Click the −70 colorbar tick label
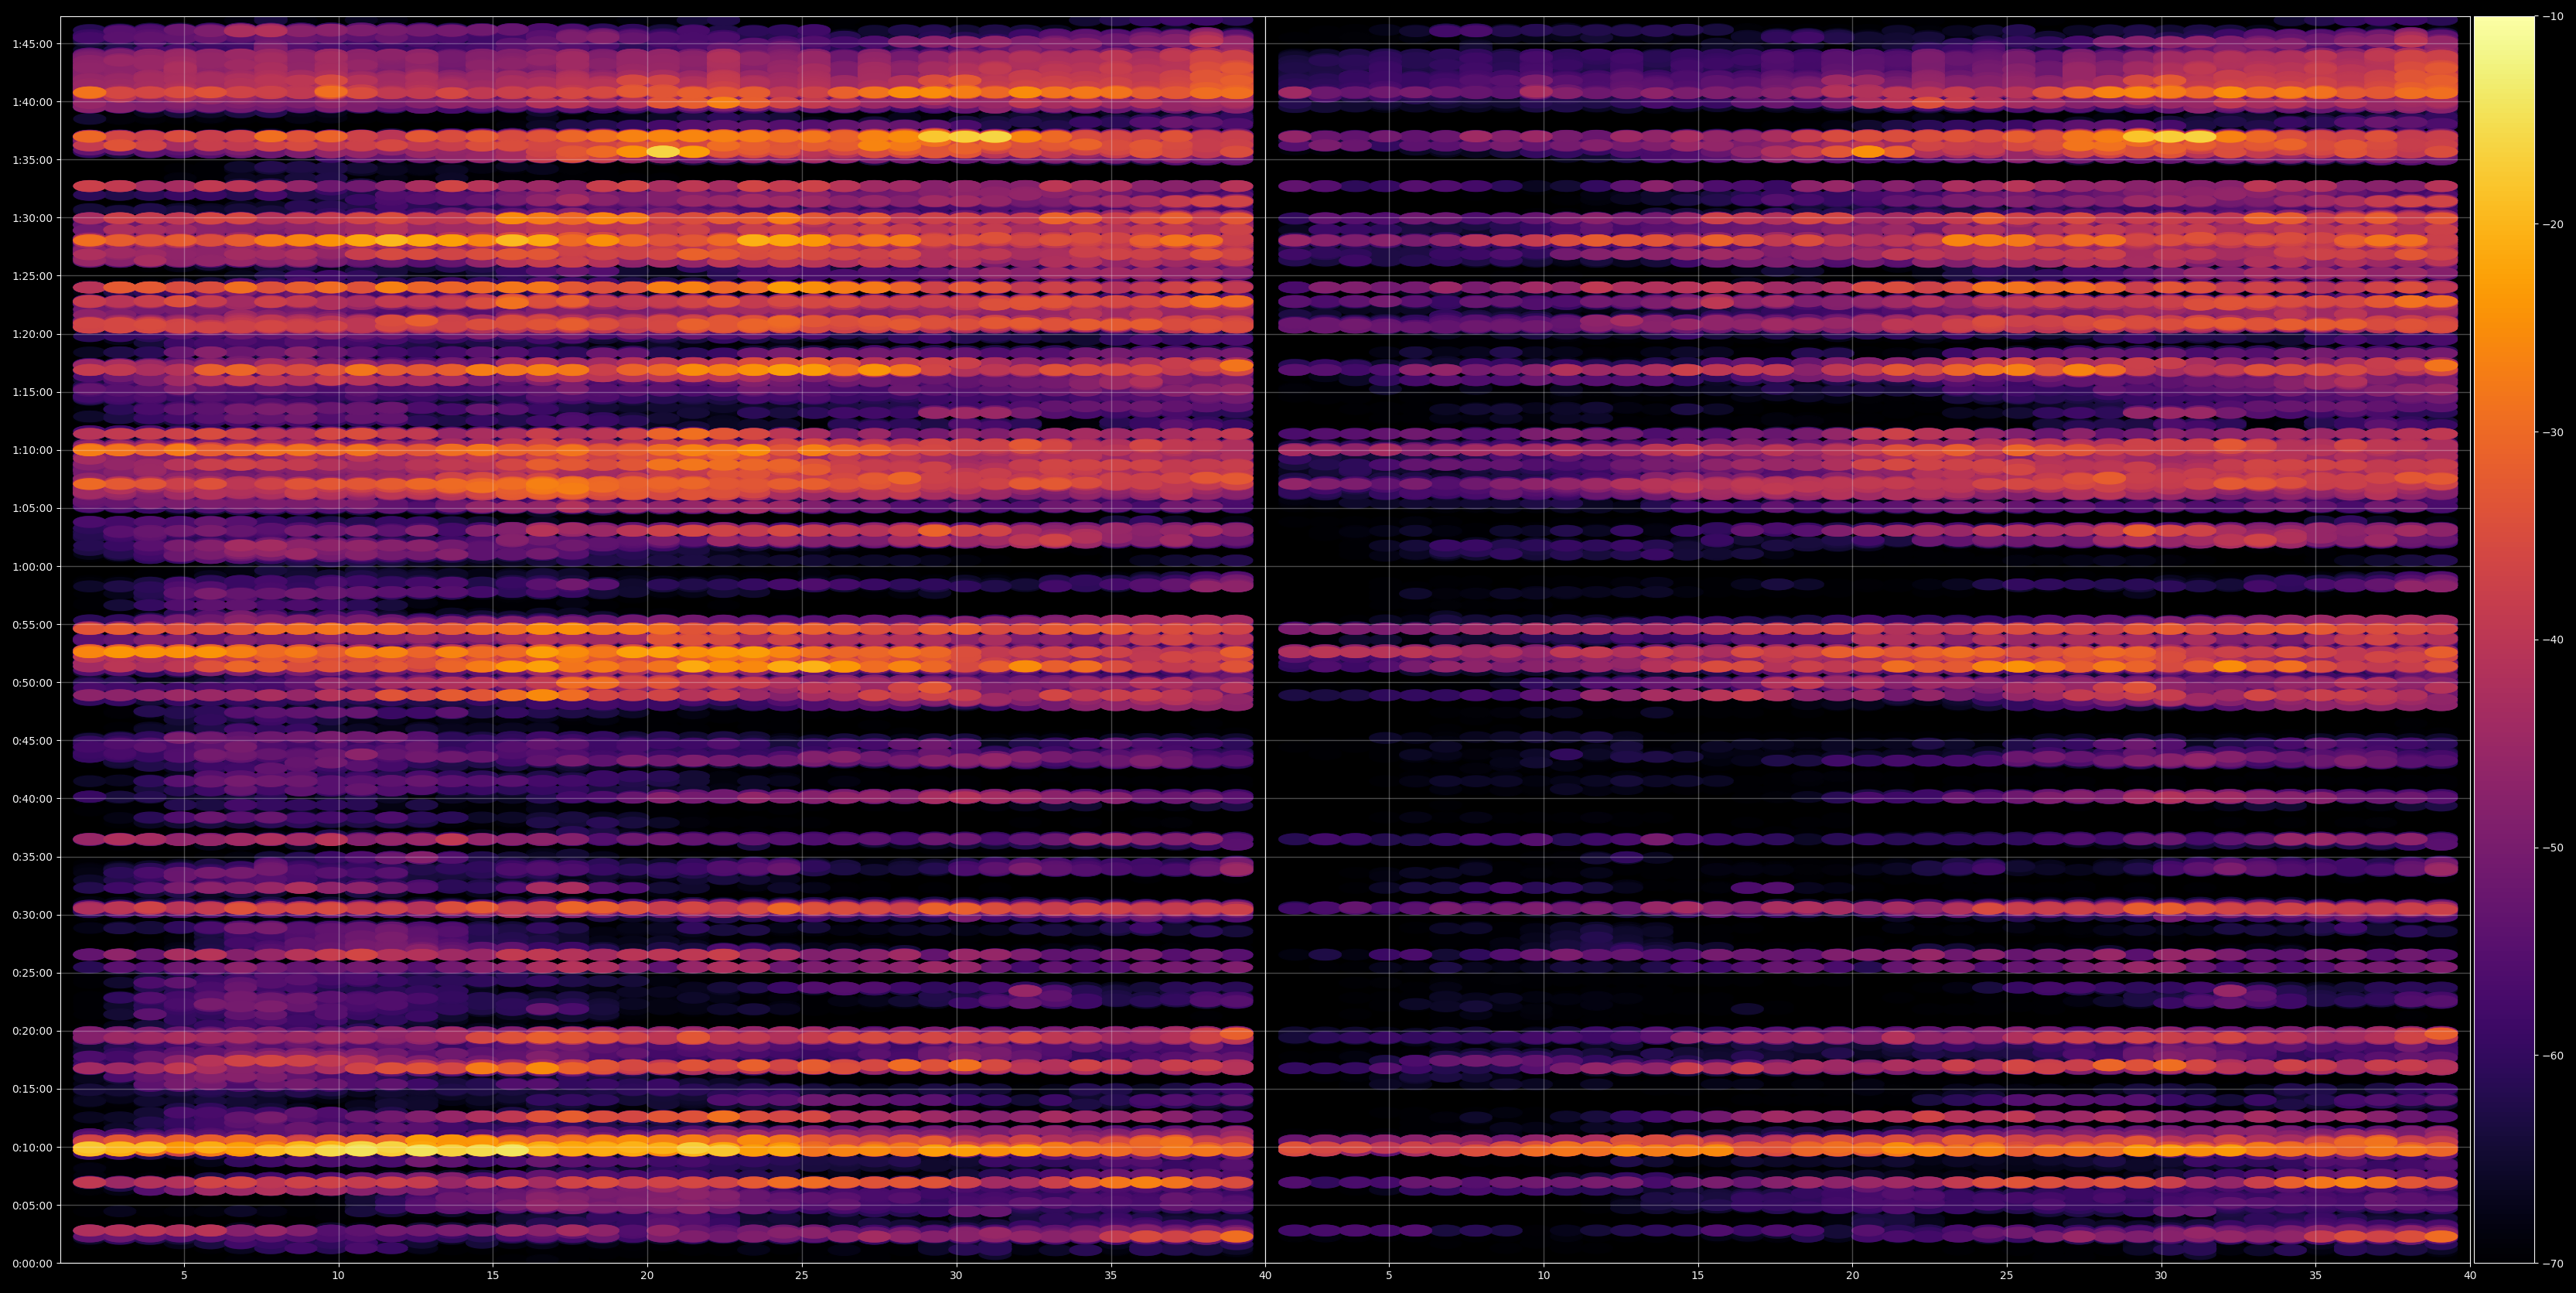2576x1293 pixels. click(2553, 1264)
